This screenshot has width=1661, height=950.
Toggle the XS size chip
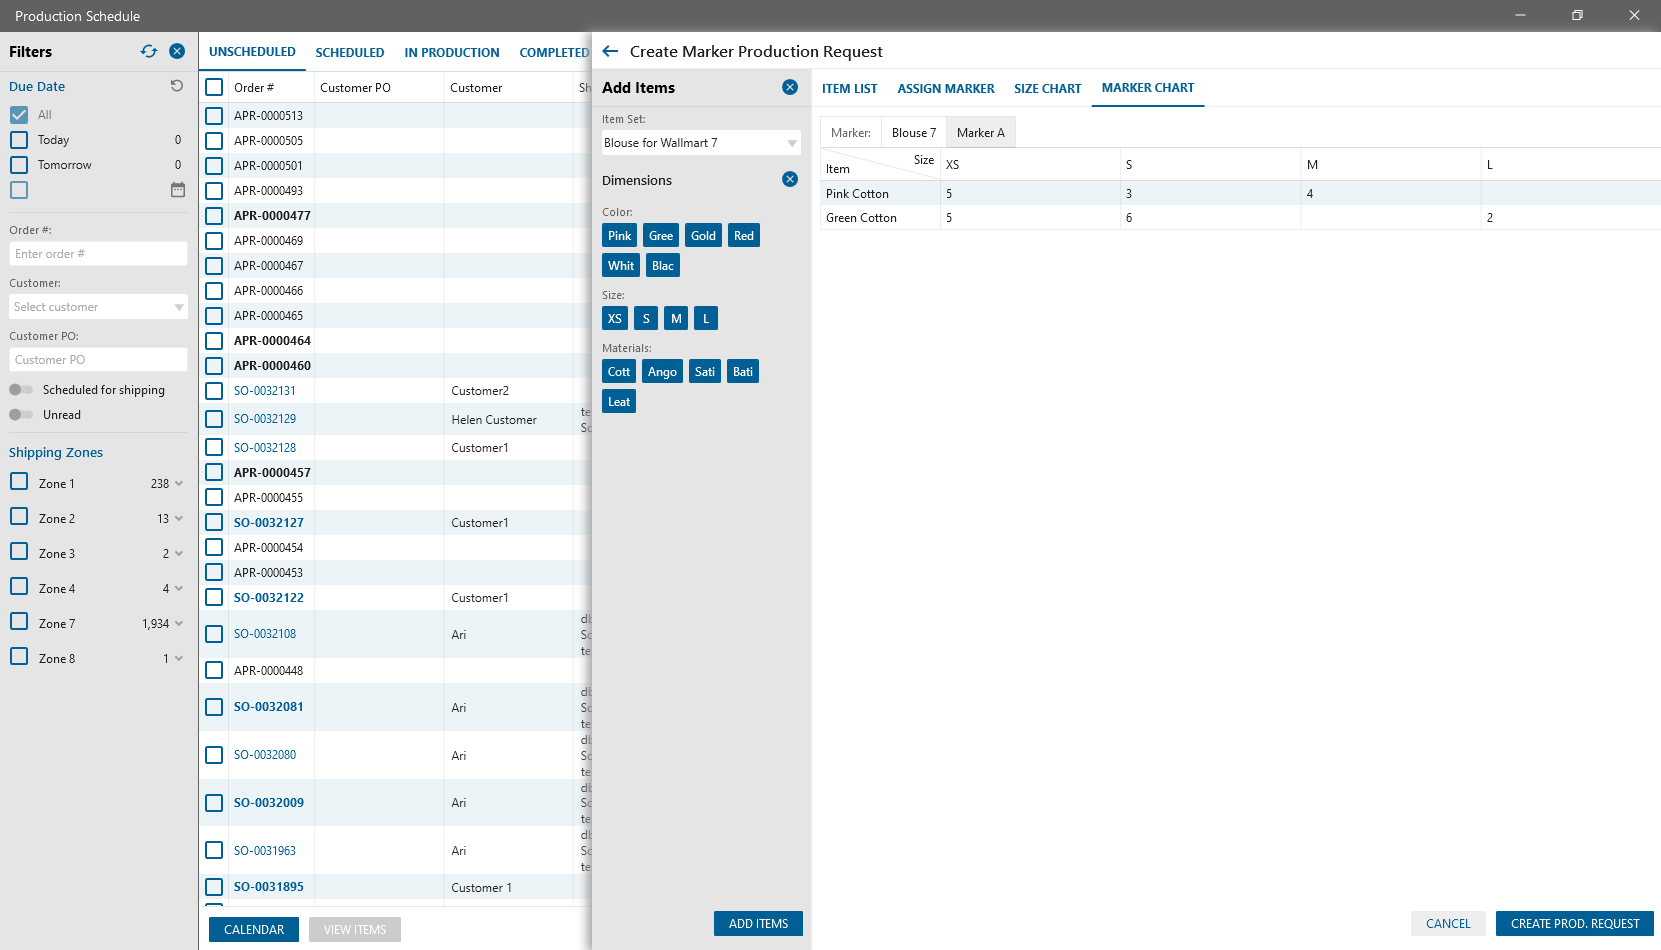tap(615, 319)
